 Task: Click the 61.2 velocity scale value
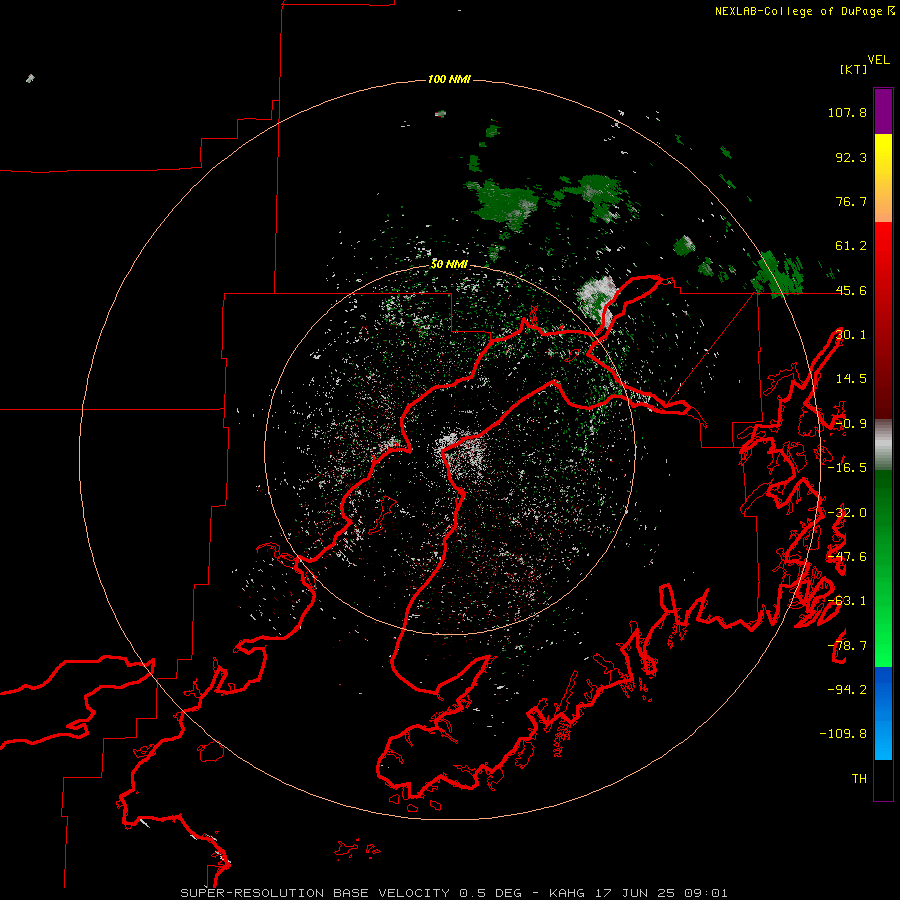tap(851, 246)
